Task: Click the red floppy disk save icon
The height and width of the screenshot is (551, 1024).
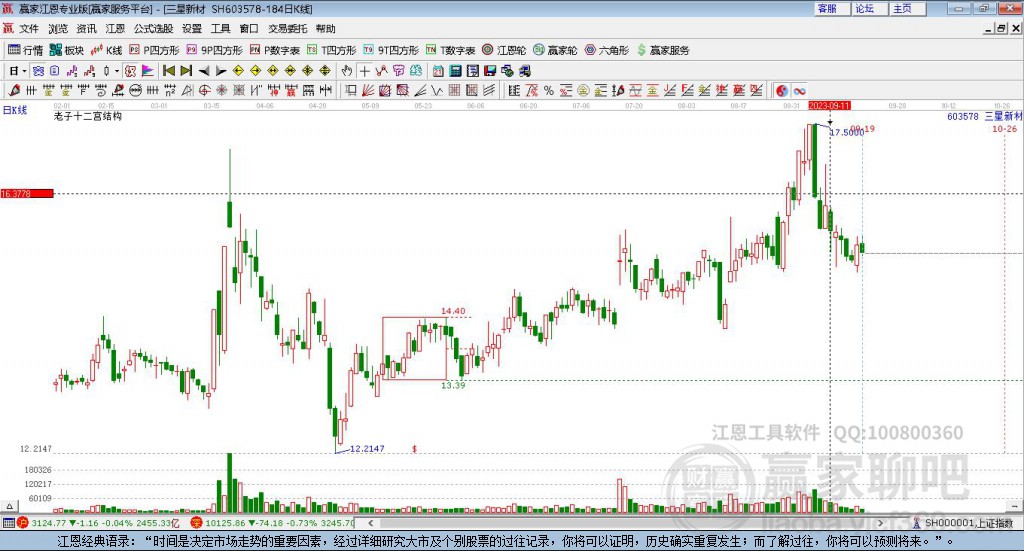Action: pyautogui.click(x=490, y=71)
